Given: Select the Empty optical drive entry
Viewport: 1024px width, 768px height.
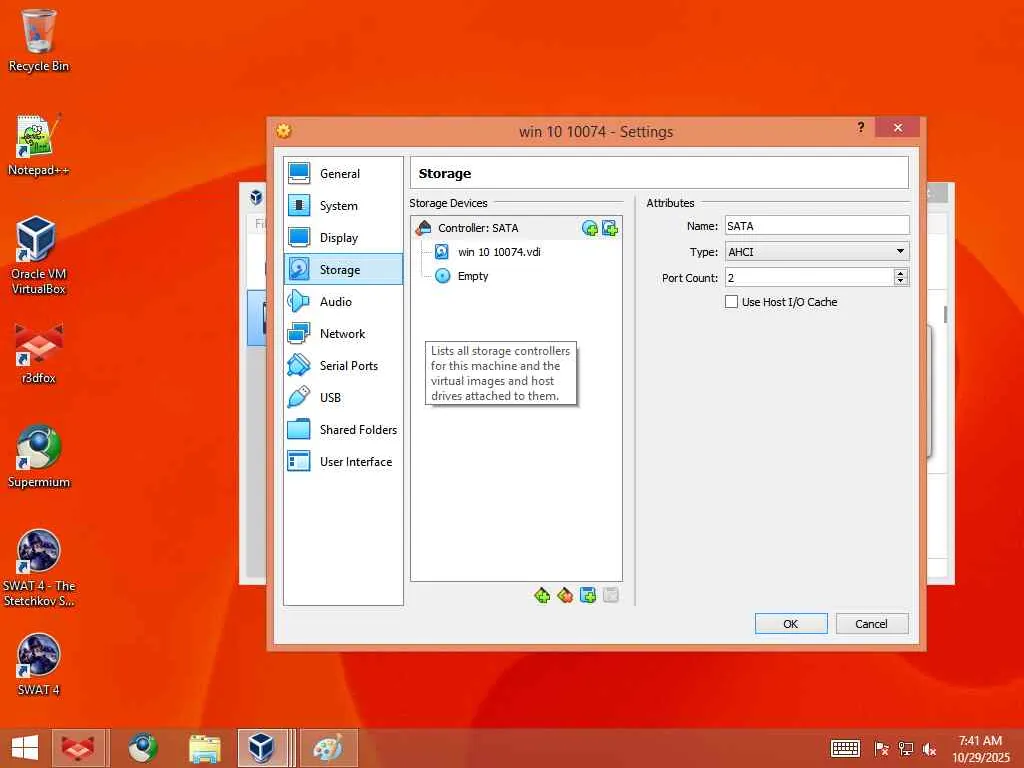Looking at the screenshot, I should click(x=462, y=276).
